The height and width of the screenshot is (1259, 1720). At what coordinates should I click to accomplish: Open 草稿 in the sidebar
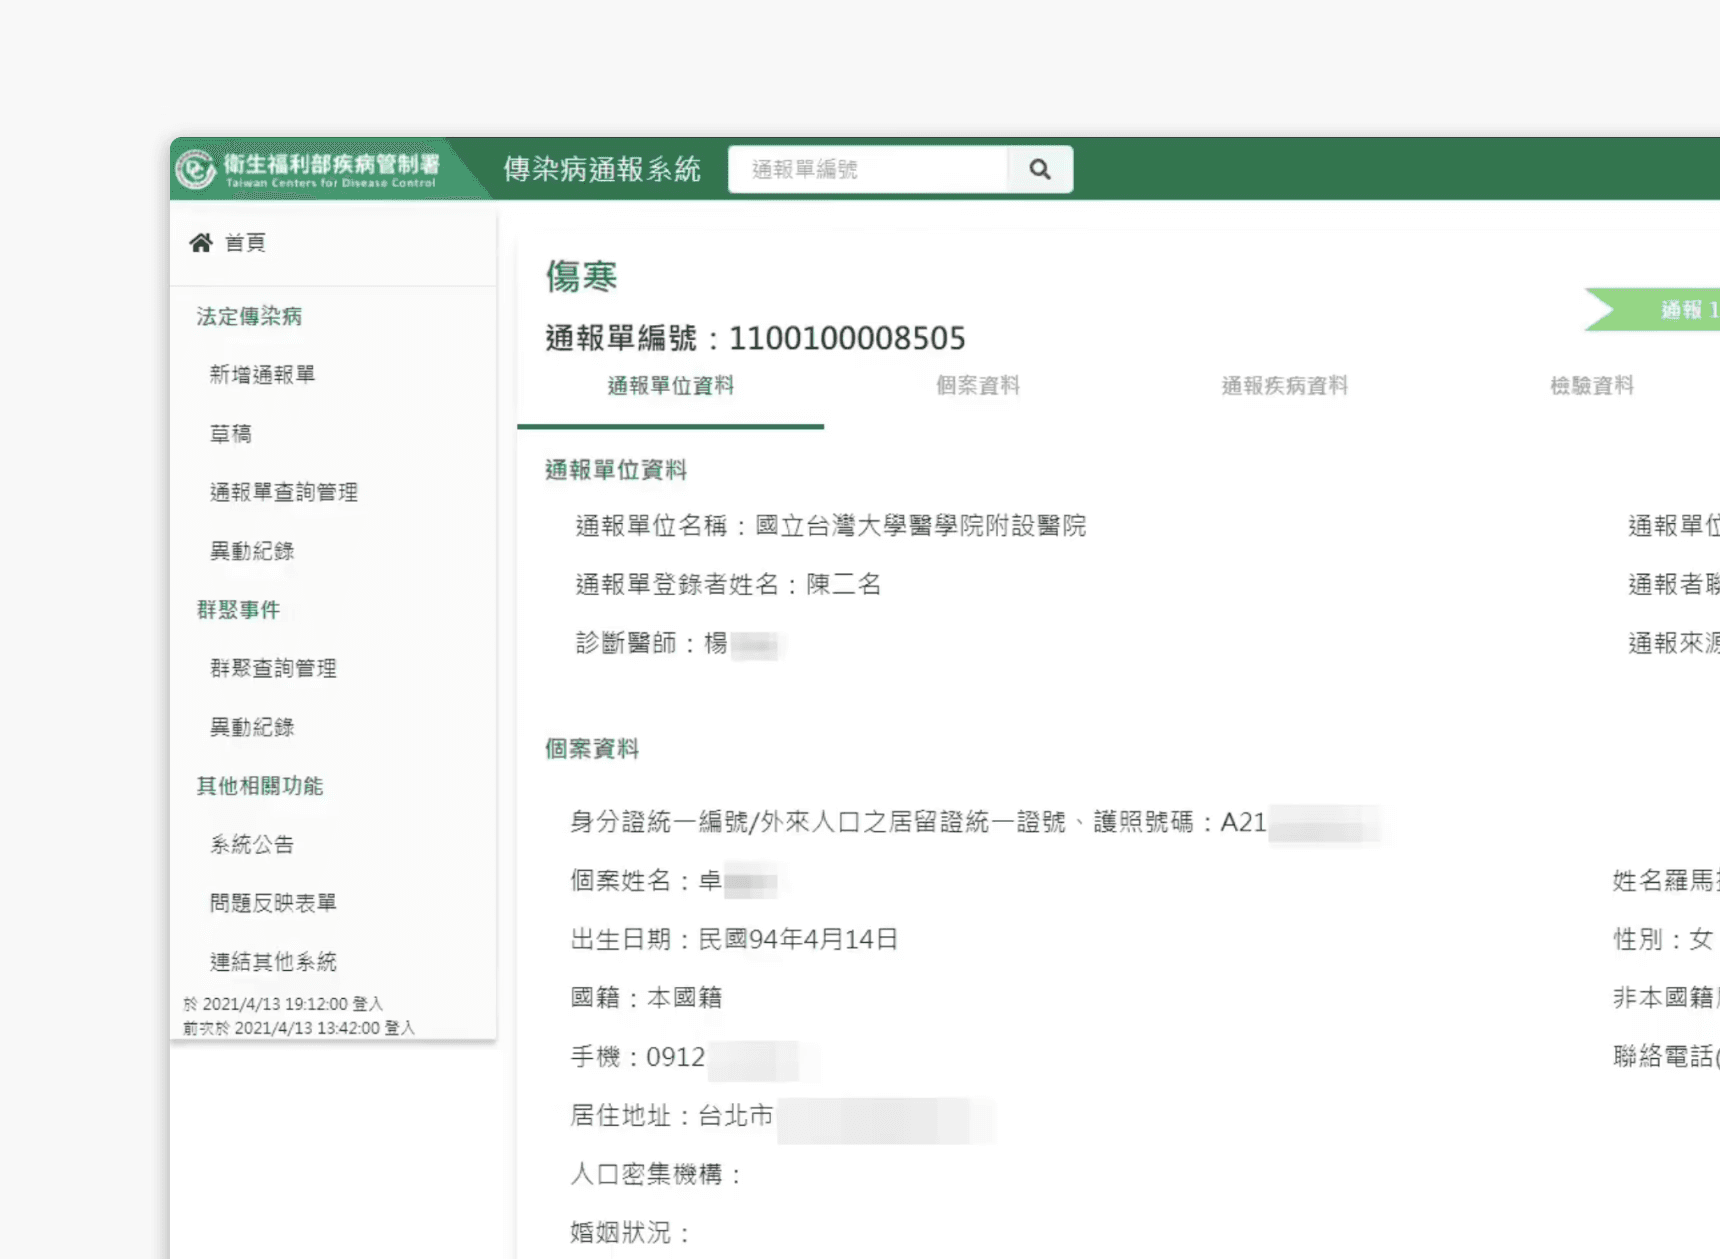click(230, 433)
